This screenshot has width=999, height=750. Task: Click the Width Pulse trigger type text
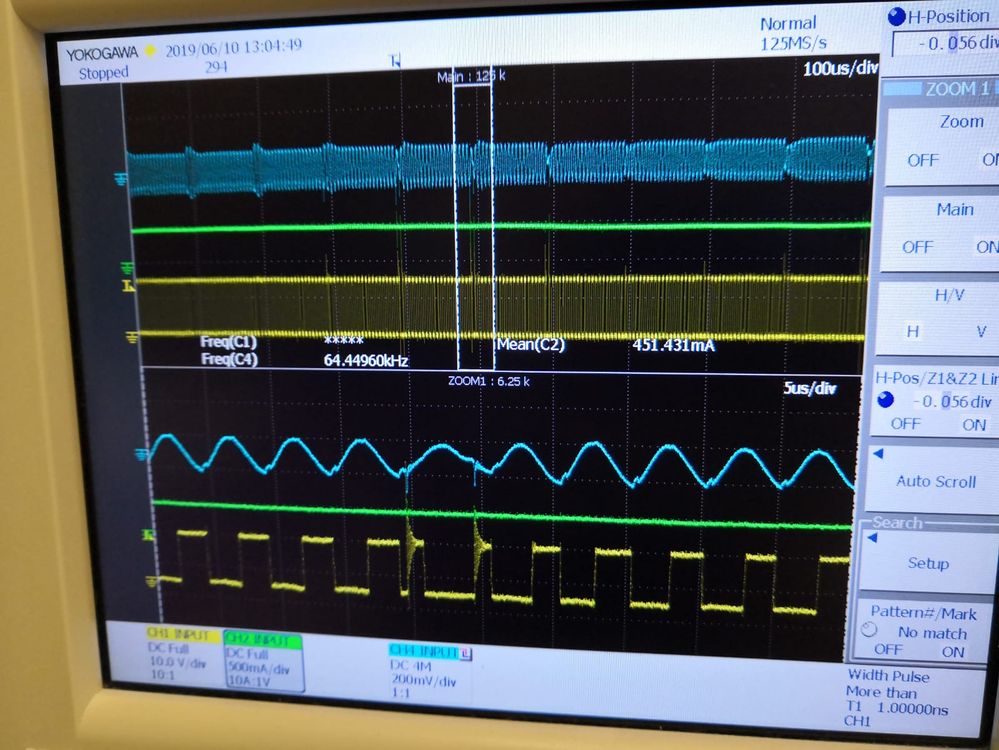pyautogui.click(x=888, y=675)
